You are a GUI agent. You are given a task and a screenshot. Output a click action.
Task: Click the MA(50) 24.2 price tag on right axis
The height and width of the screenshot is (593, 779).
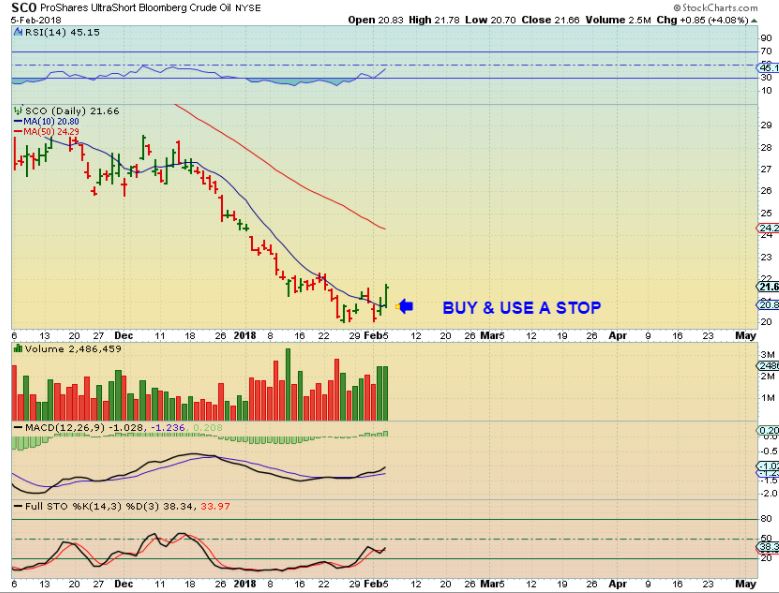(768, 228)
